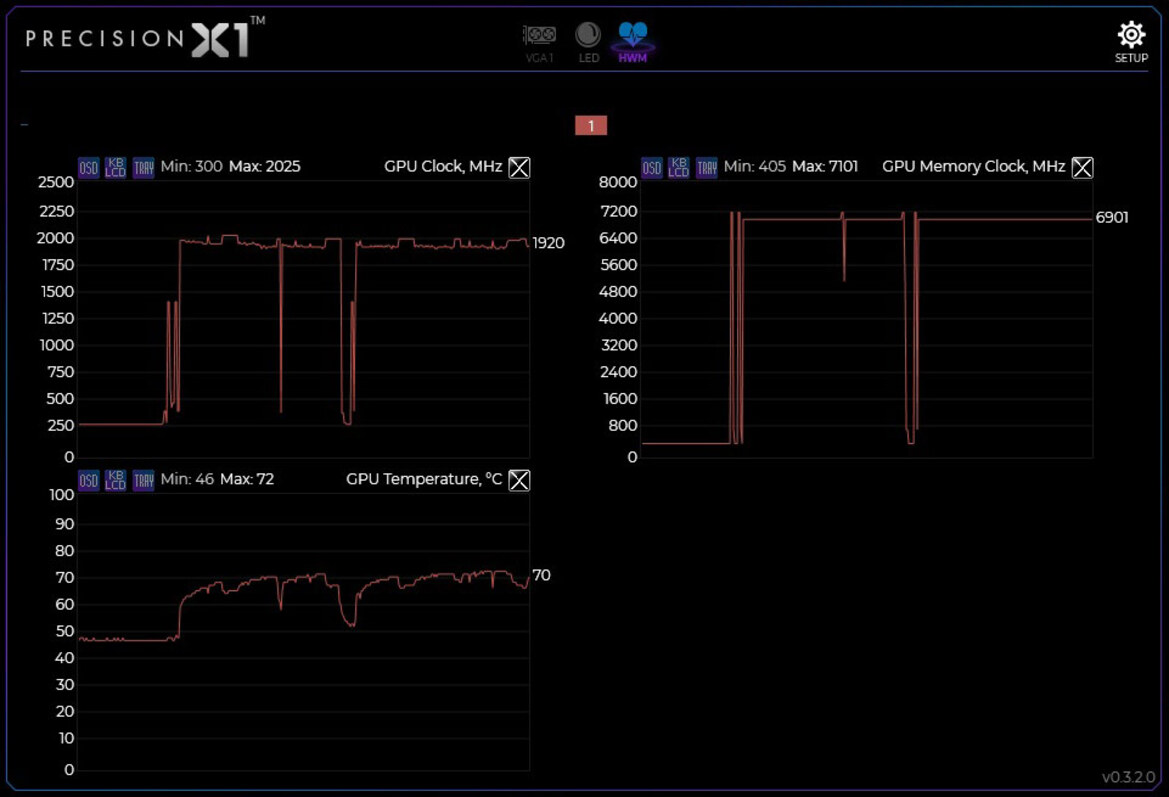The height and width of the screenshot is (797, 1169).
Task: Click the Min: 46 readout
Action: (187, 479)
